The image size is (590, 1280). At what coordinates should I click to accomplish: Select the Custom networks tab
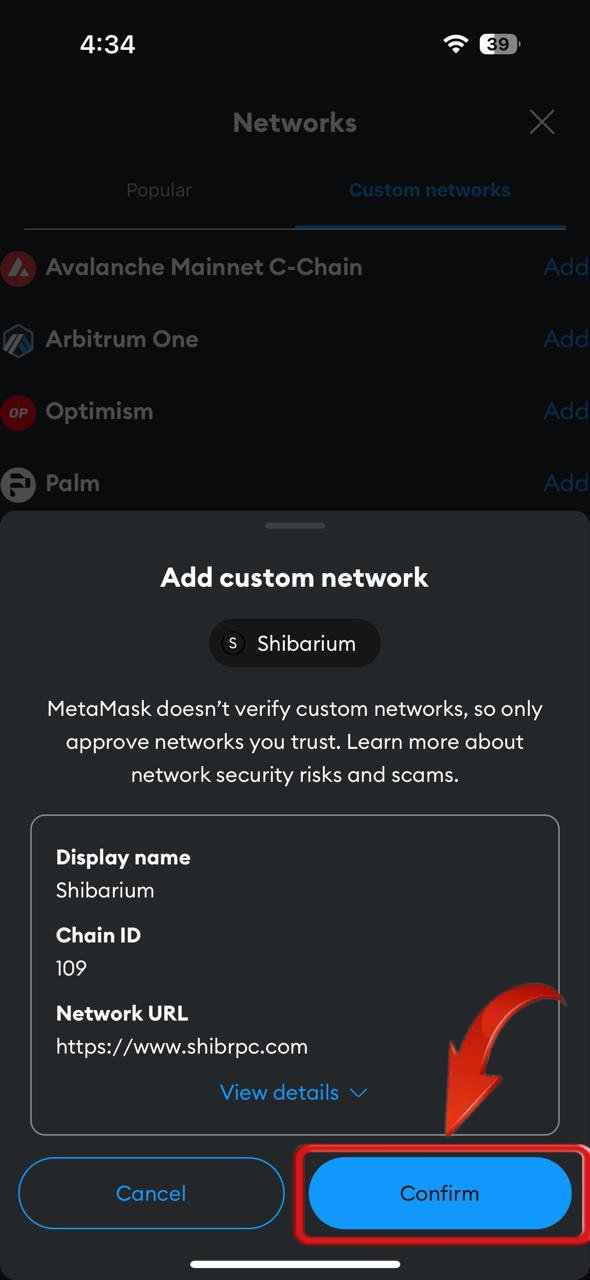pyautogui.click(x=430, y=190)
